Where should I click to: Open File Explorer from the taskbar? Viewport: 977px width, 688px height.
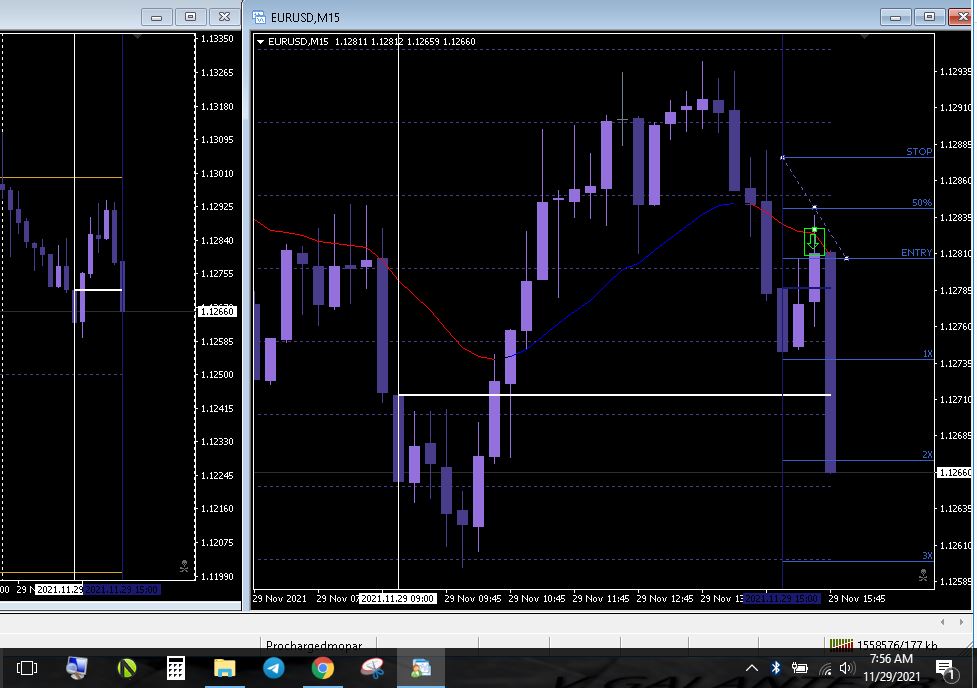pos(224,668)
